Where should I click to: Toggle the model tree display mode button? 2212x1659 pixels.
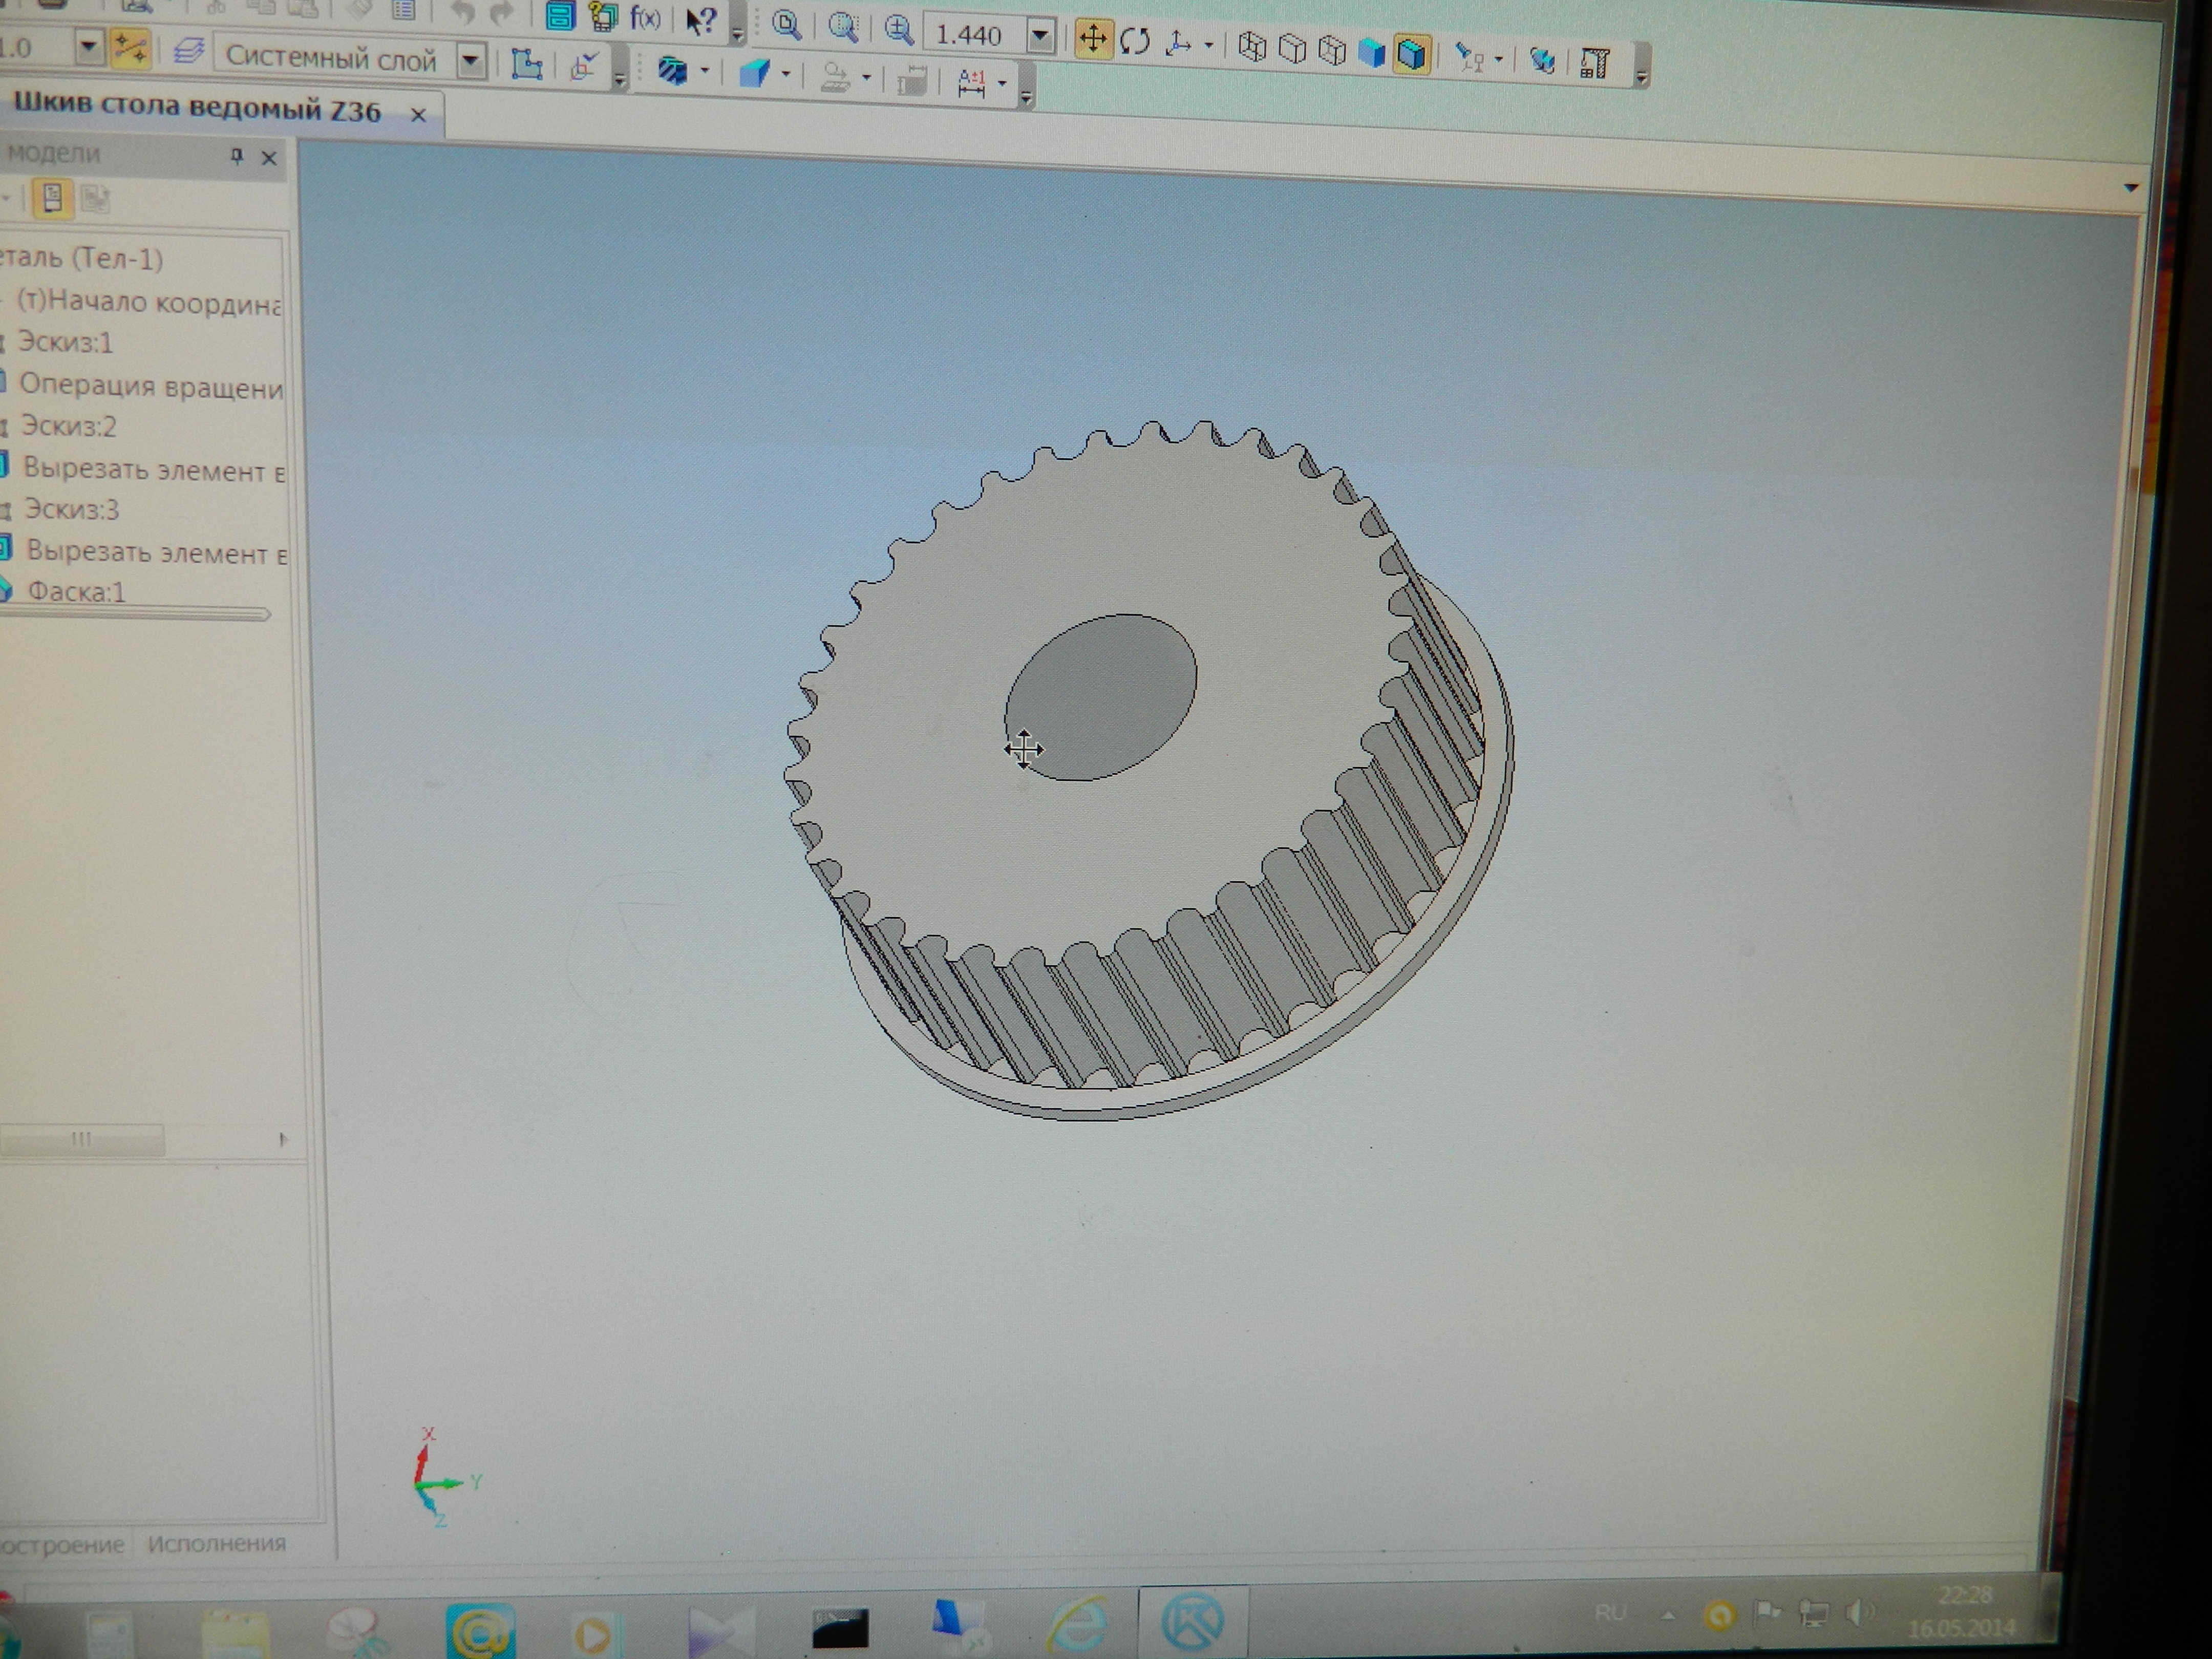(52, 198)
